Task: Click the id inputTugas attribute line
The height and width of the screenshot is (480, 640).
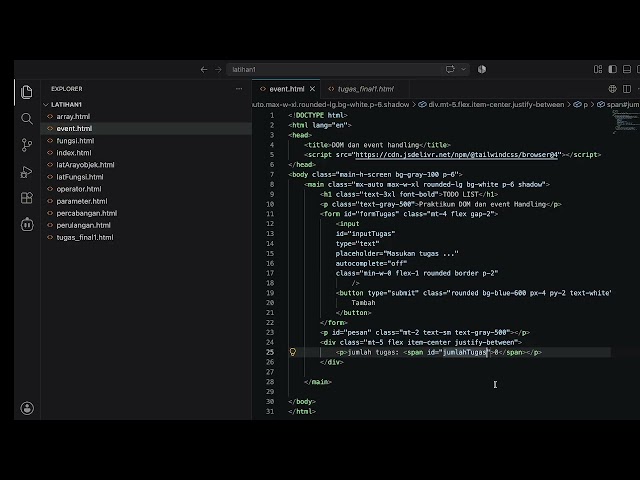Action: click(365, 234)
